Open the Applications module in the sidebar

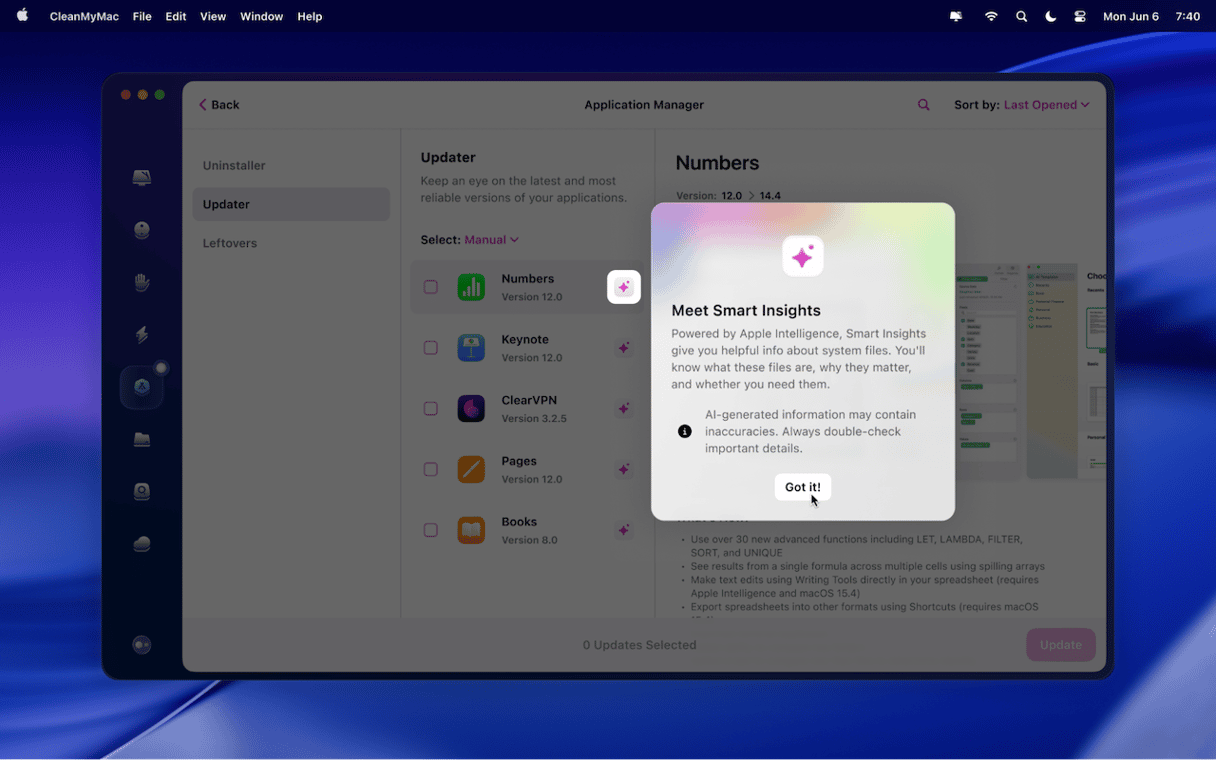(142, 387)
